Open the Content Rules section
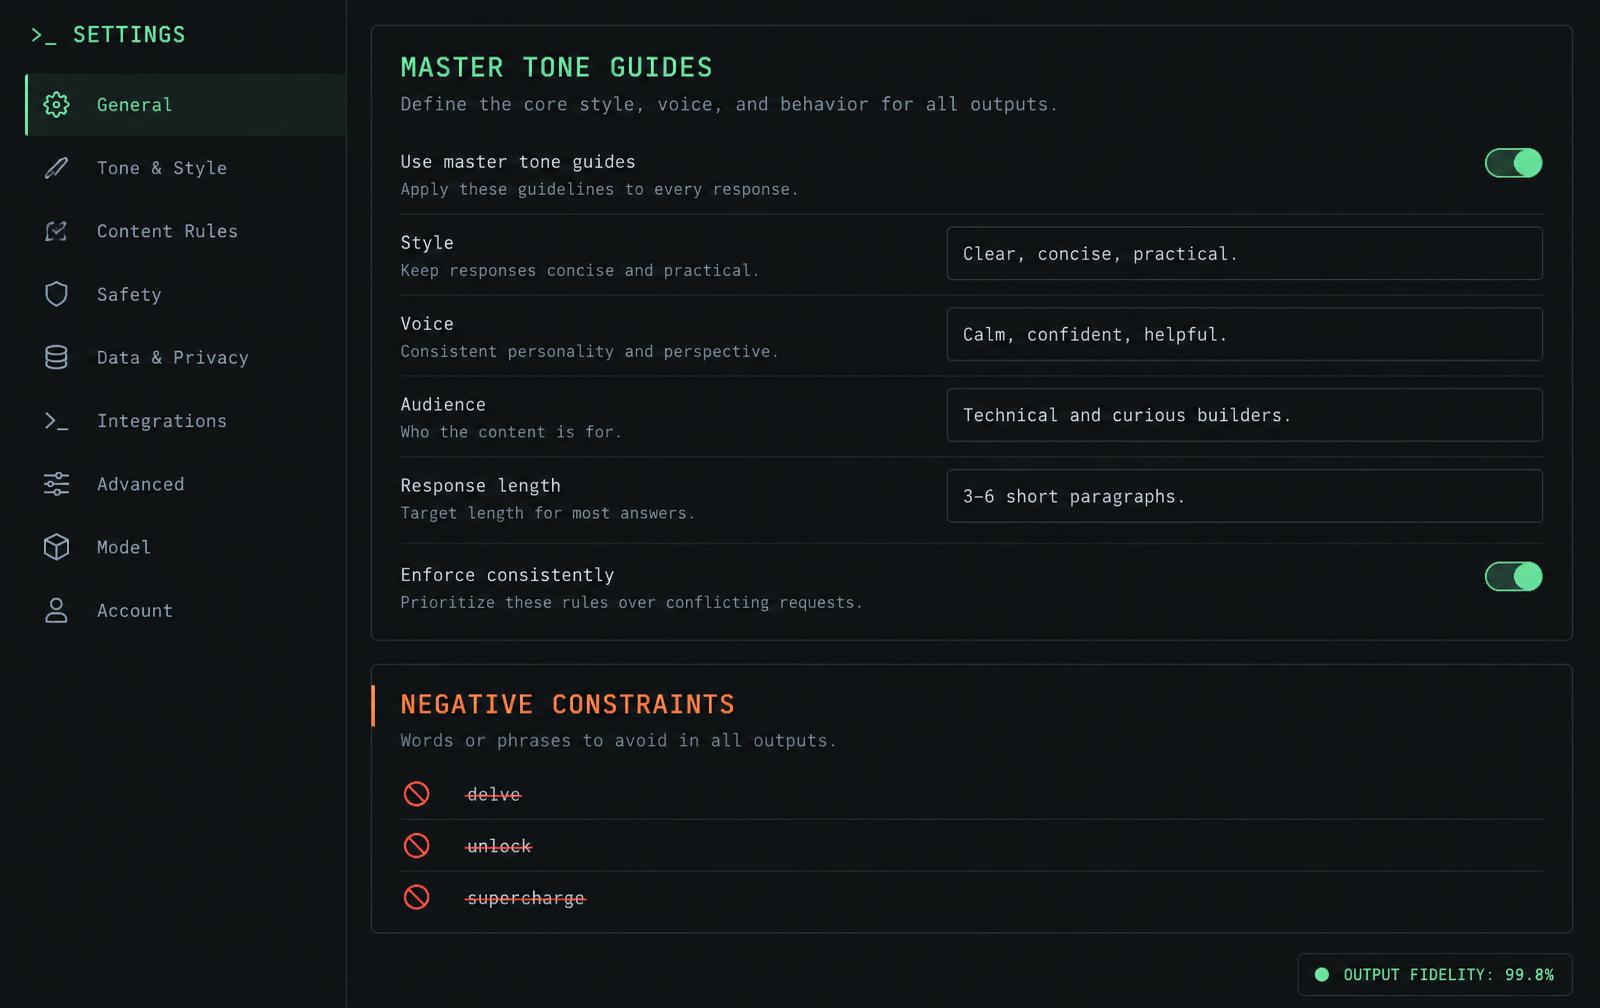The width and height of the screenshot is (1600, 1008). 186,231
